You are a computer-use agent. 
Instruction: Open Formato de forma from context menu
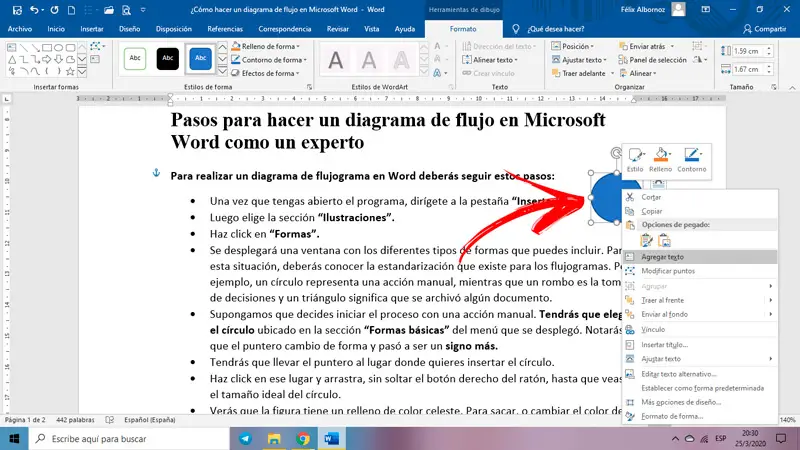tap(700, 416)
